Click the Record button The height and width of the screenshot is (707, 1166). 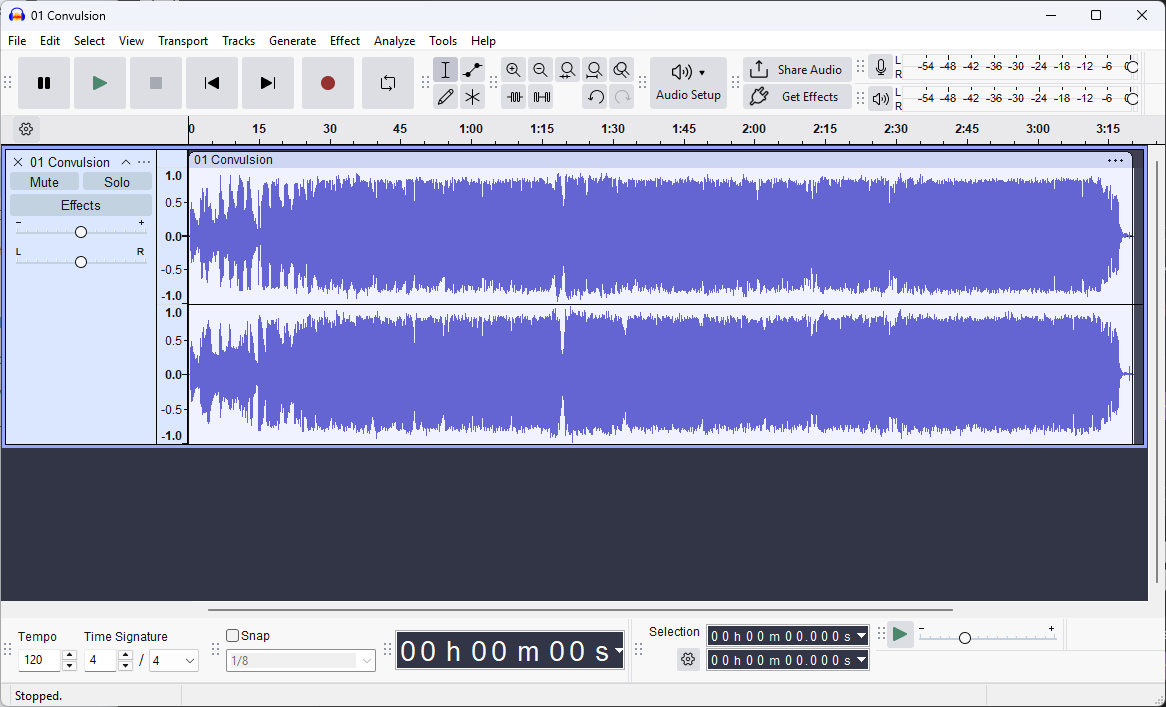[327, 83]
